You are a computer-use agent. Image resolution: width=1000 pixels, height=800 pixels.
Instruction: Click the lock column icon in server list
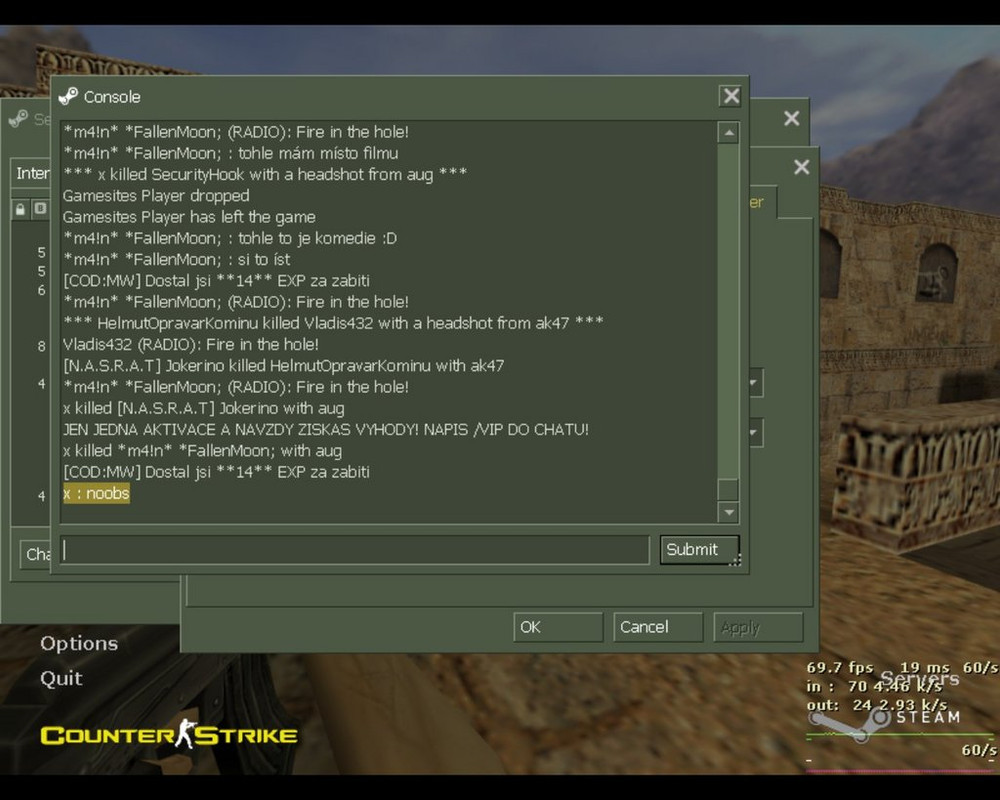(20, 209)
